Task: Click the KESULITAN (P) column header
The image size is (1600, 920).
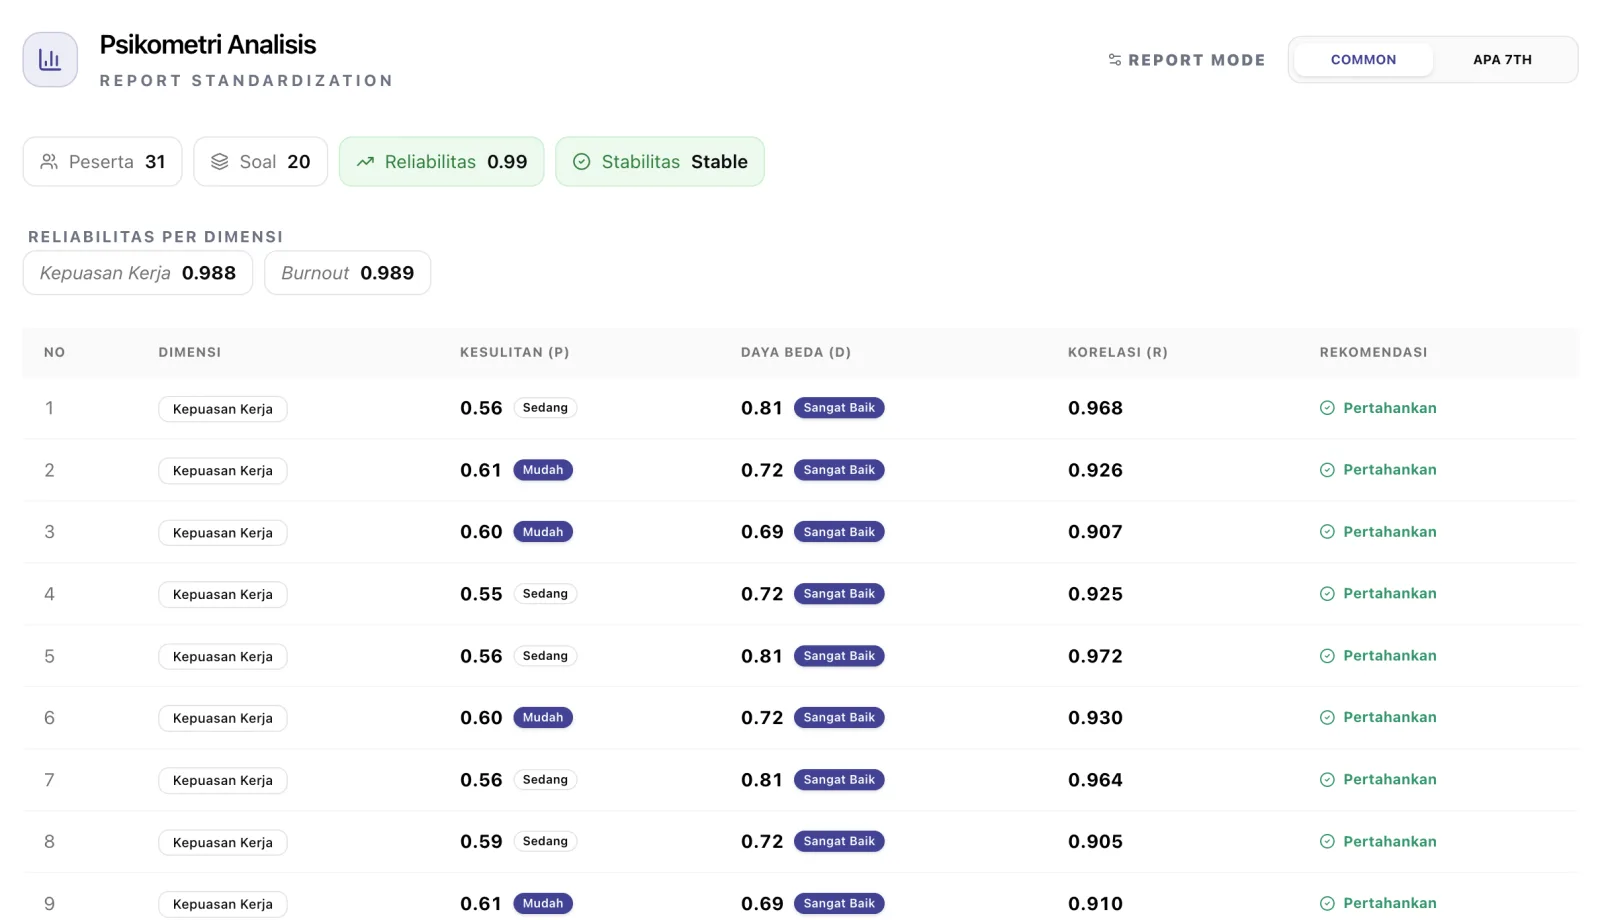Action: coord(514,352)
